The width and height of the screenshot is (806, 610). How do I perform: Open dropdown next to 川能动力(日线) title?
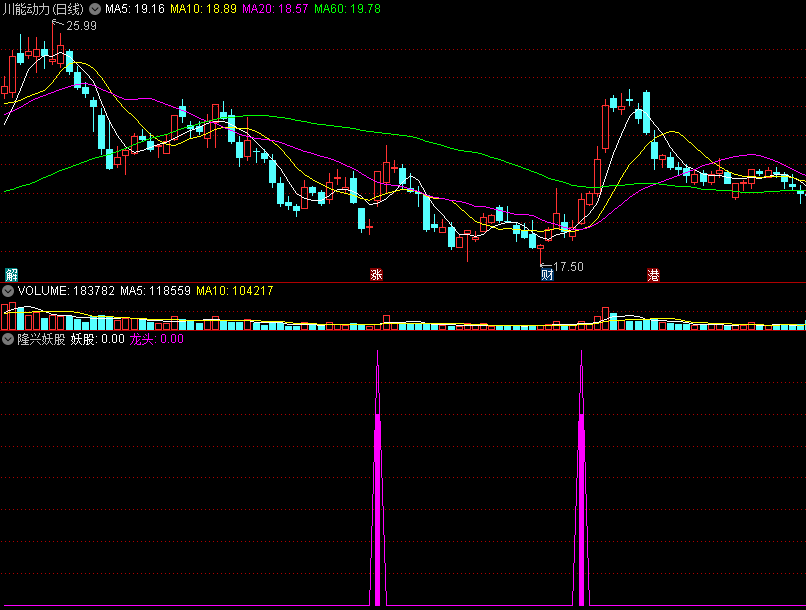click(x=95, y=9)
